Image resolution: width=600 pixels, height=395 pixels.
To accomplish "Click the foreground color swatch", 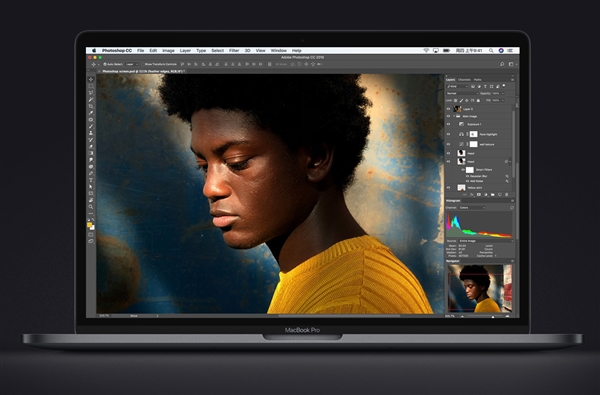I will pos(90,224).
